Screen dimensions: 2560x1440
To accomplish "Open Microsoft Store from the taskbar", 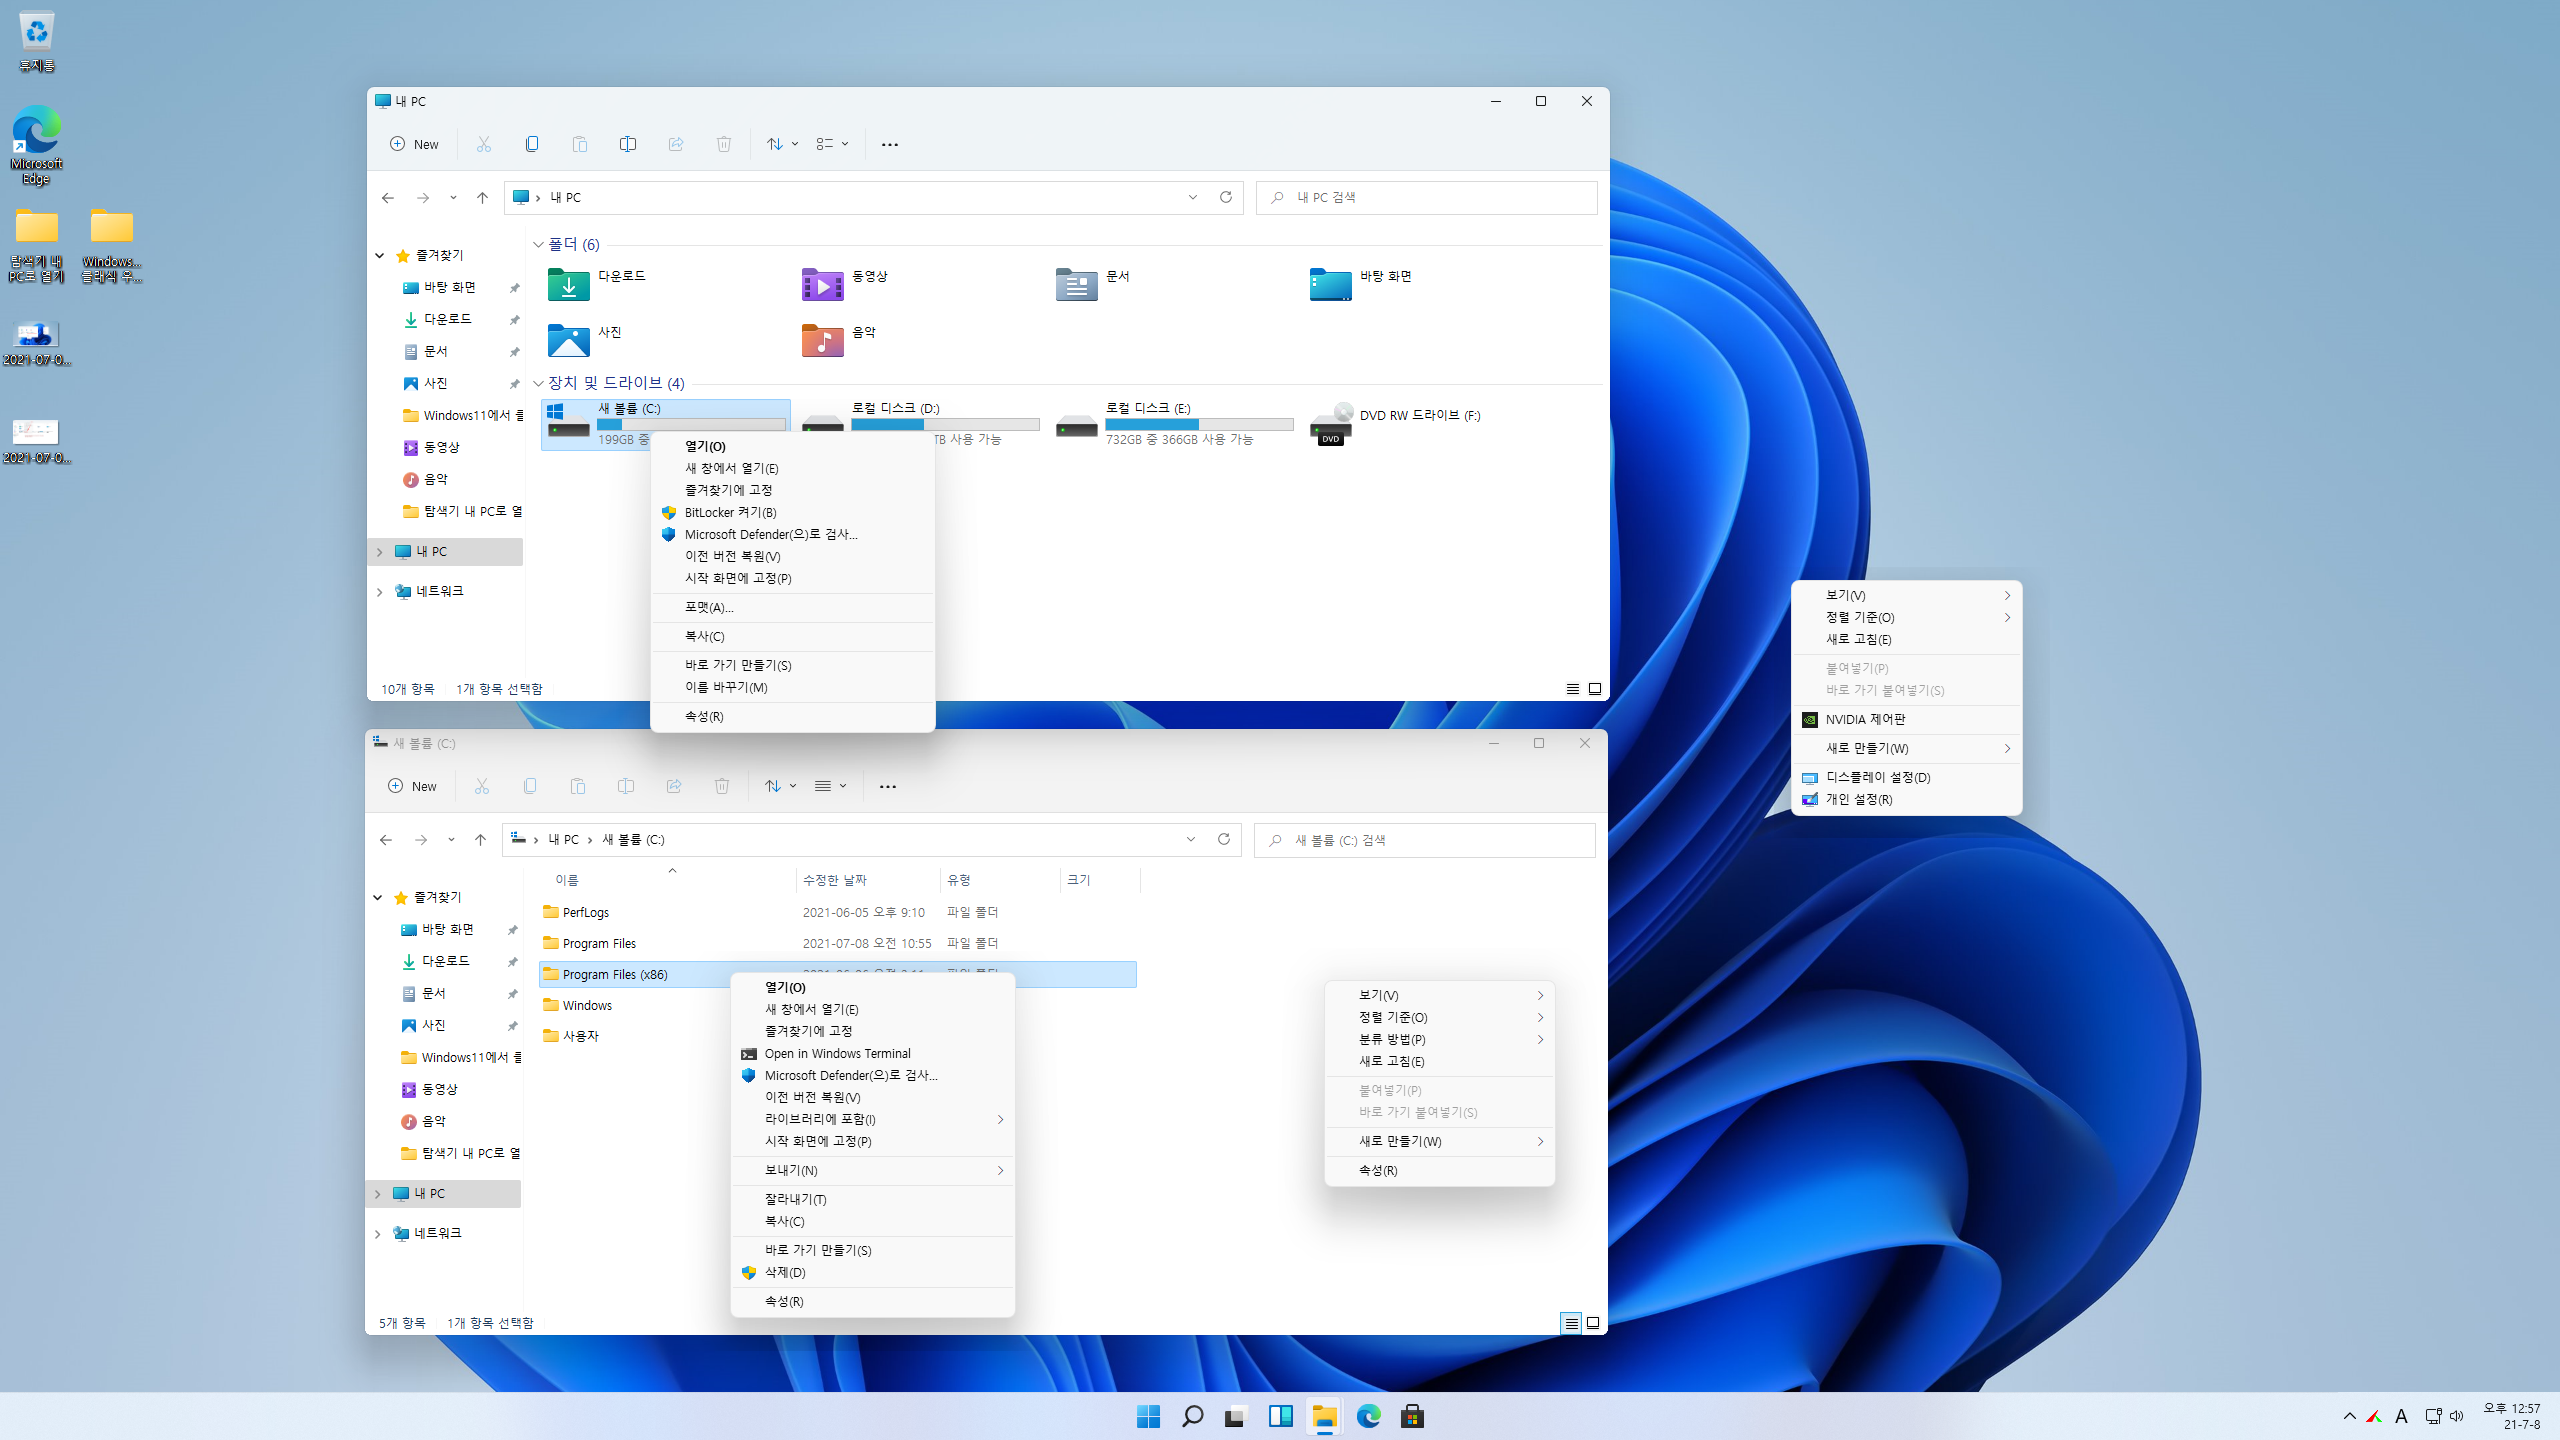I will 1412,1416.
